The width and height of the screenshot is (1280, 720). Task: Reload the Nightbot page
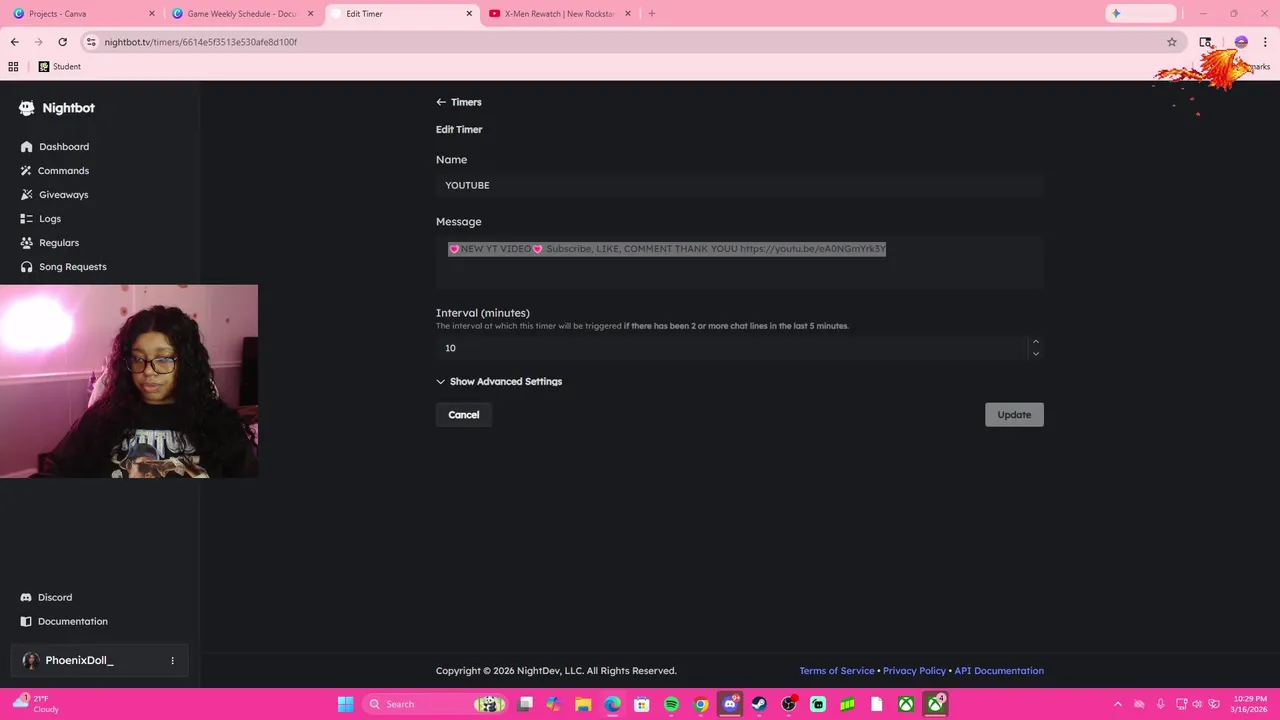(x=62, y=42)
